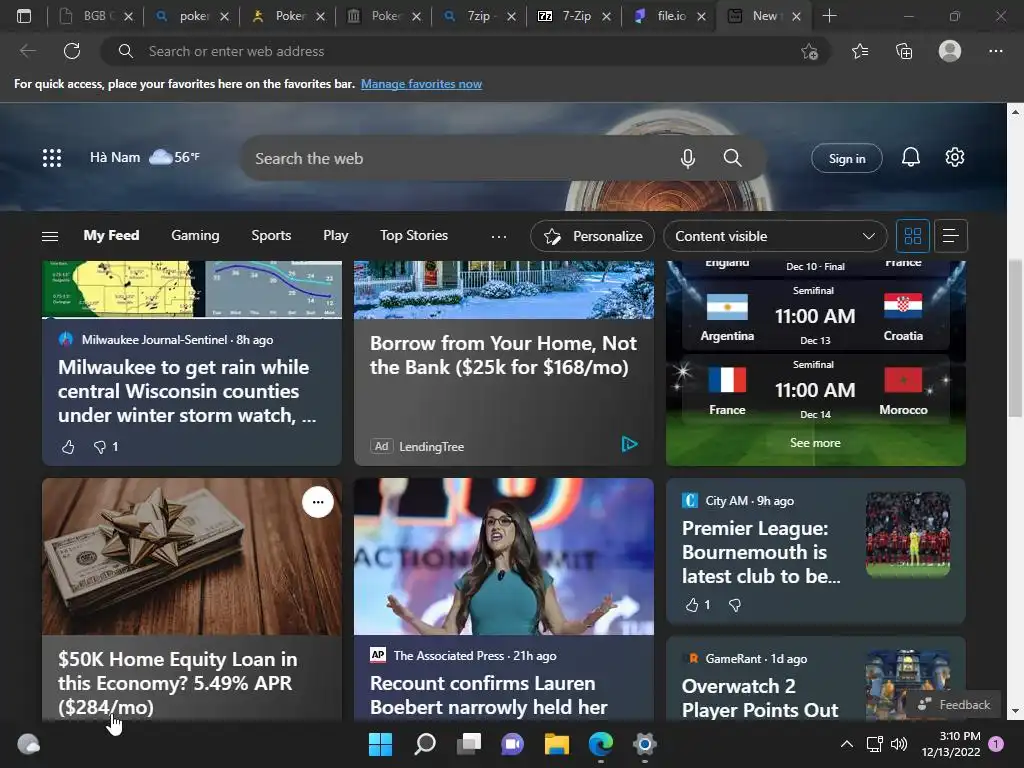1024x768 pixels.
Task: Show hidden system tray icons
Action: pyautogui.click(x=846, y=744)
